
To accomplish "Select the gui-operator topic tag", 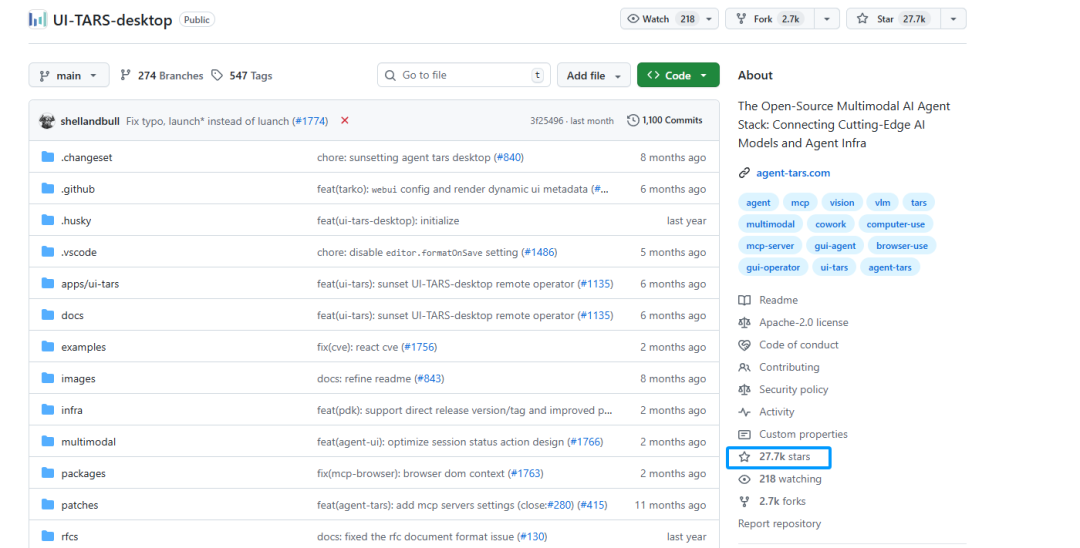I will (x=773, y=267).
